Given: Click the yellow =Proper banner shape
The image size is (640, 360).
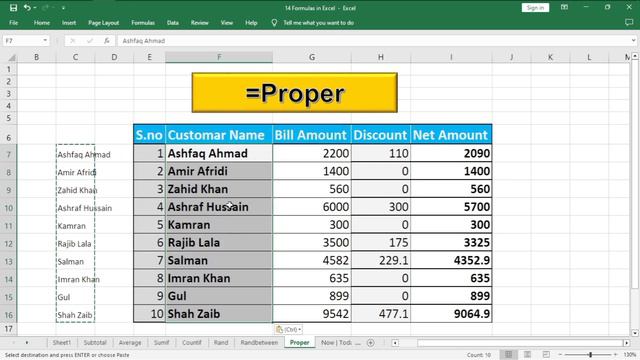Looking at the screenshot, I should [x=295, y=93].
